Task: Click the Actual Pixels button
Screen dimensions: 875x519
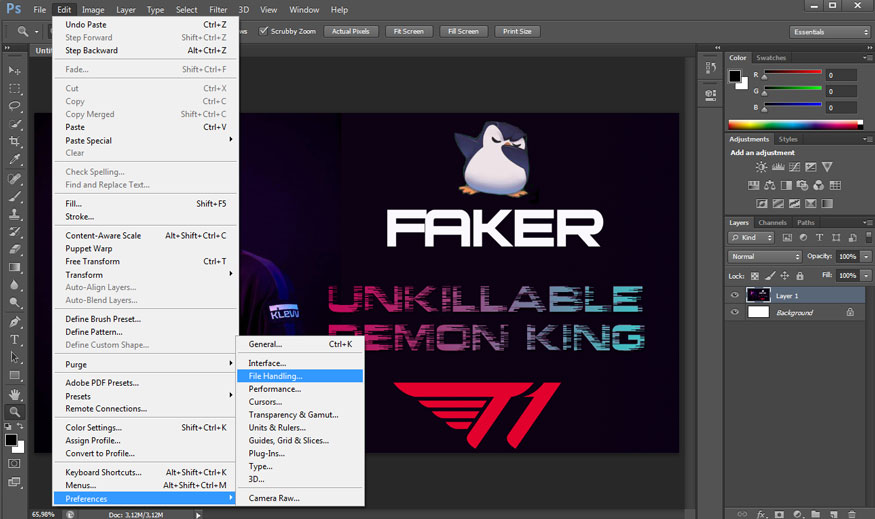Action: coord(350,31)
